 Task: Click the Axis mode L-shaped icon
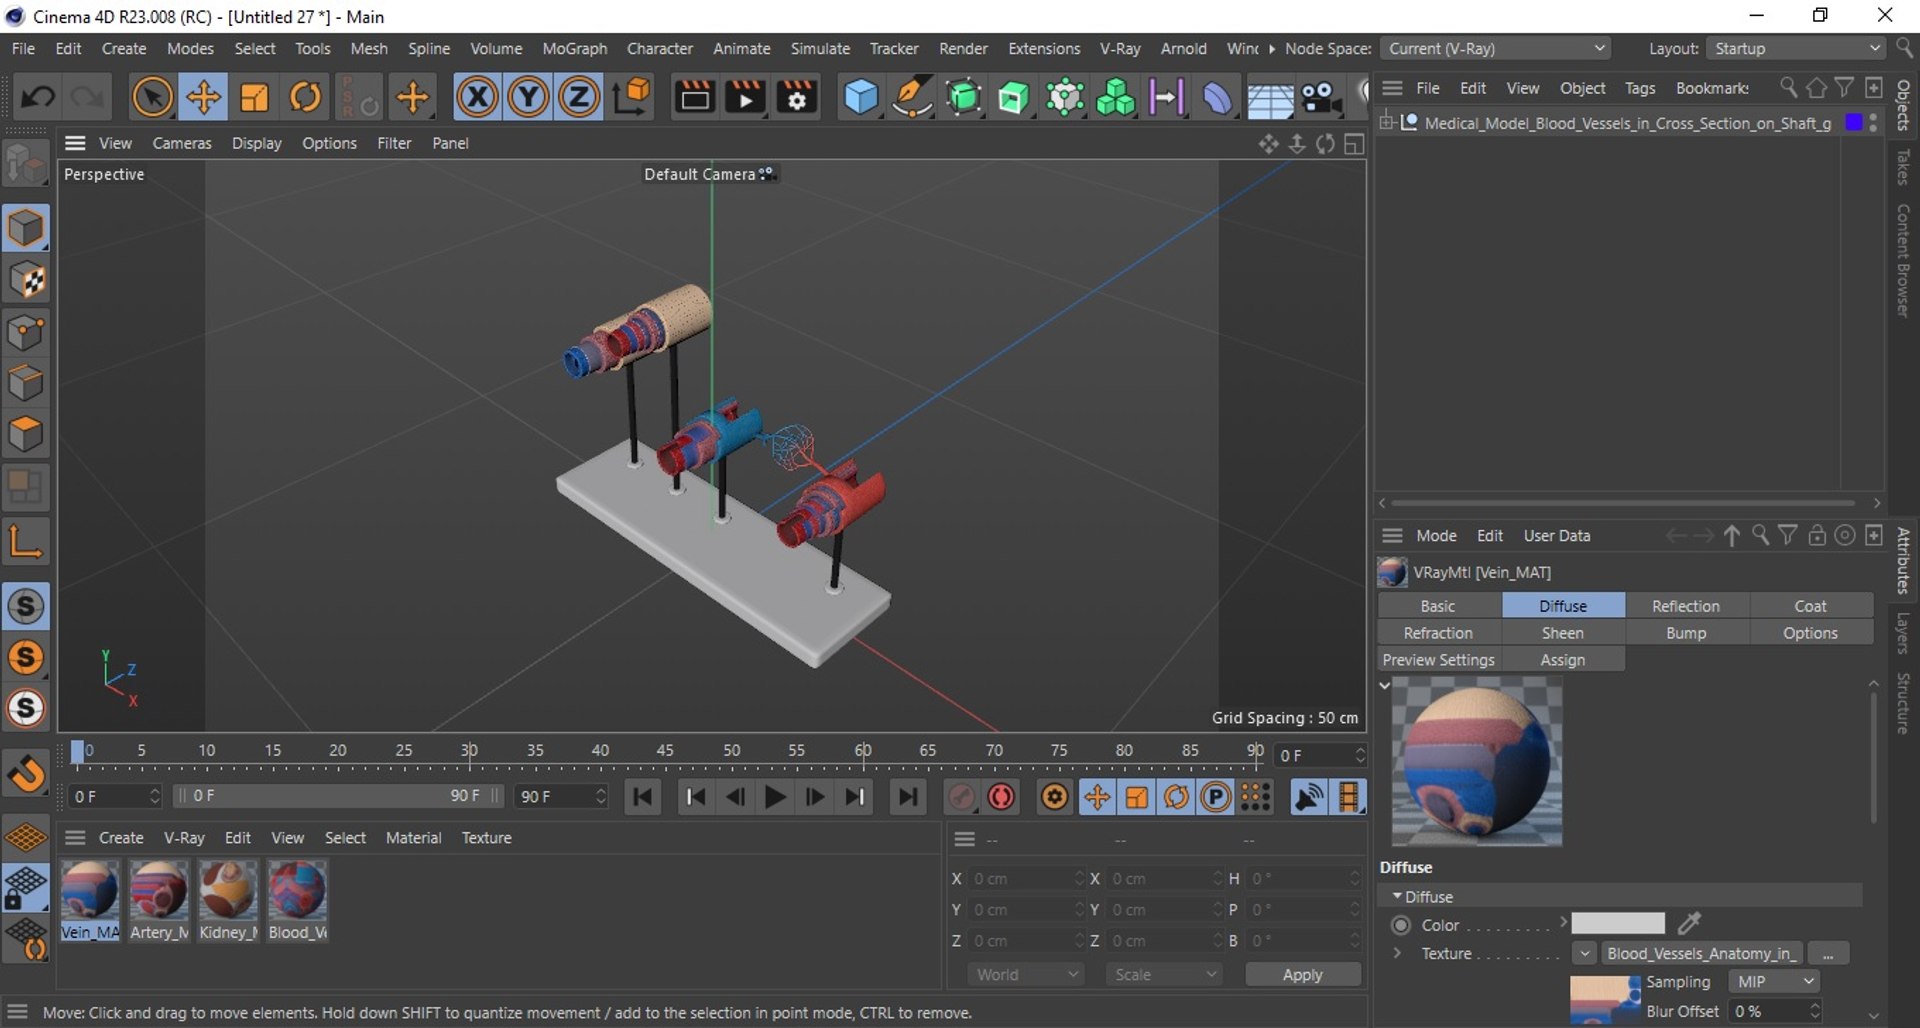coord(26,541)
